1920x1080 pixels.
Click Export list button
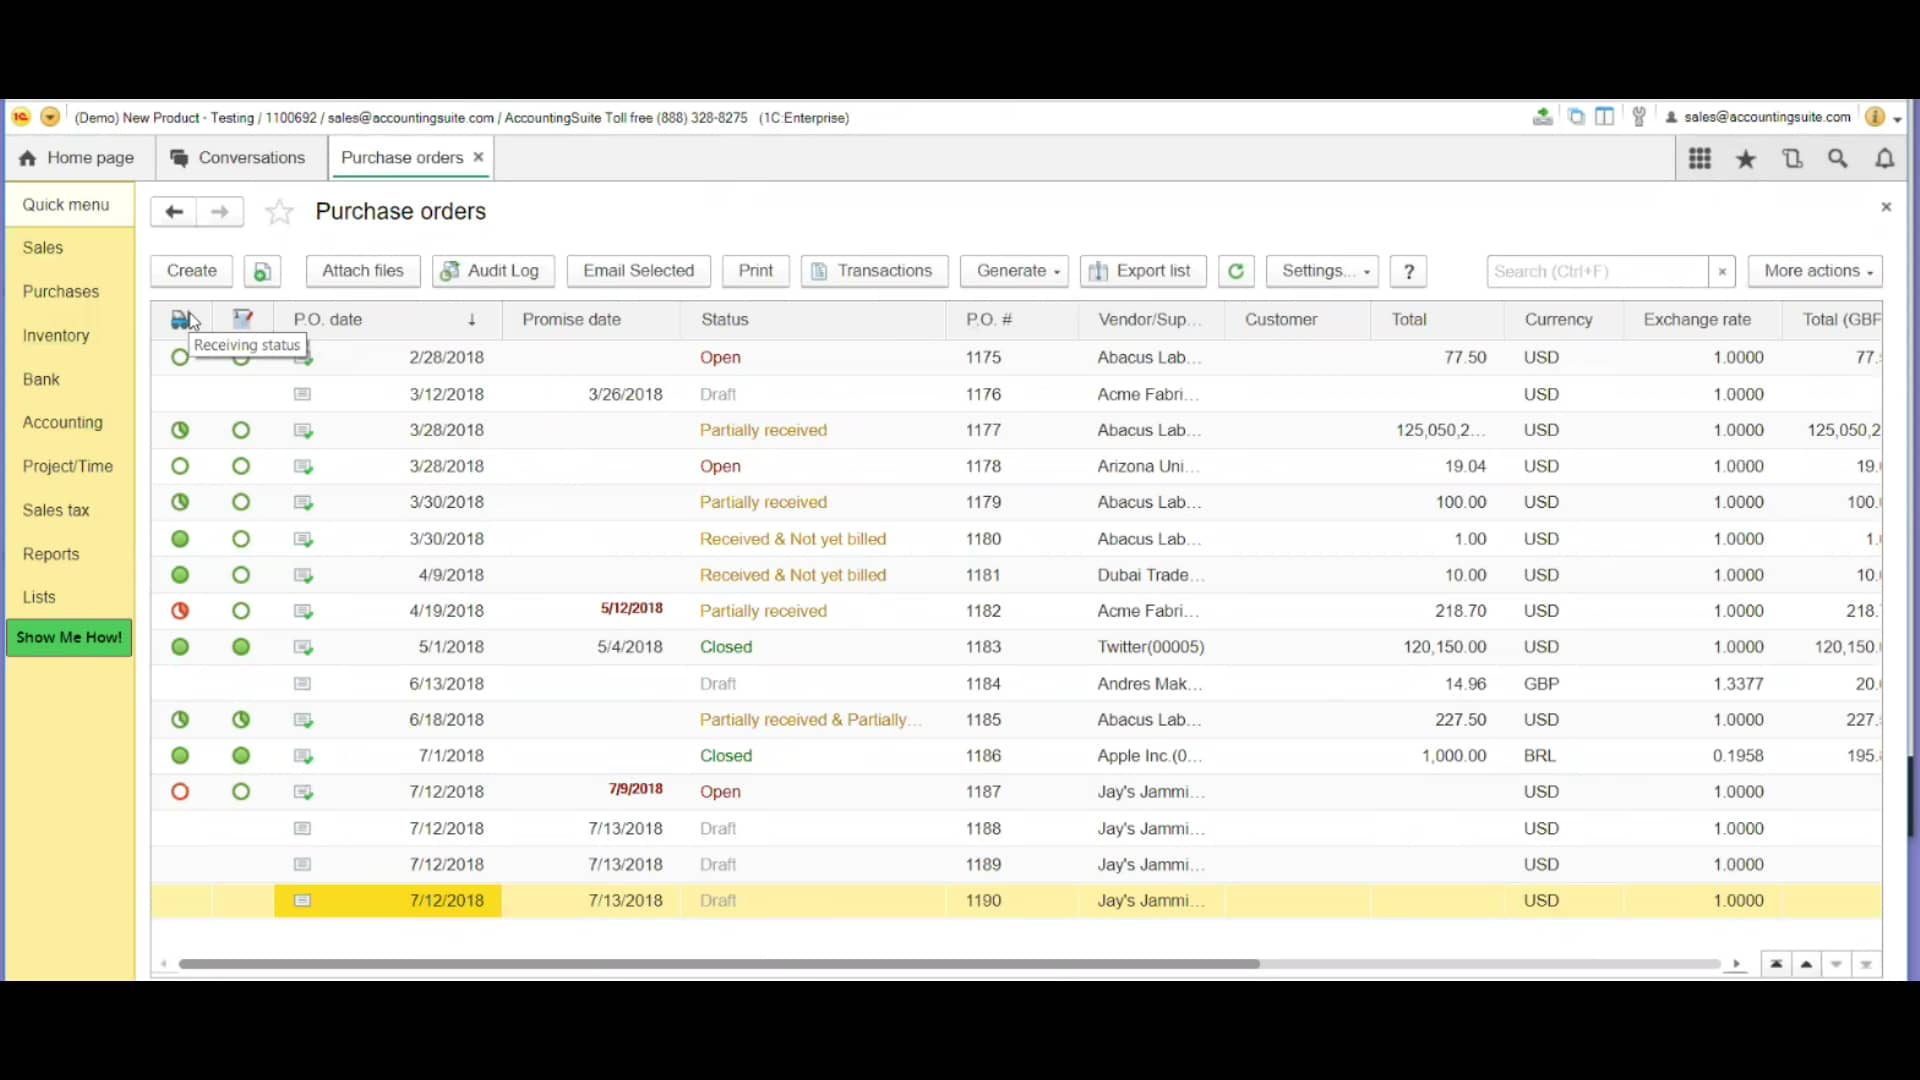click(x=1143, y=271)
